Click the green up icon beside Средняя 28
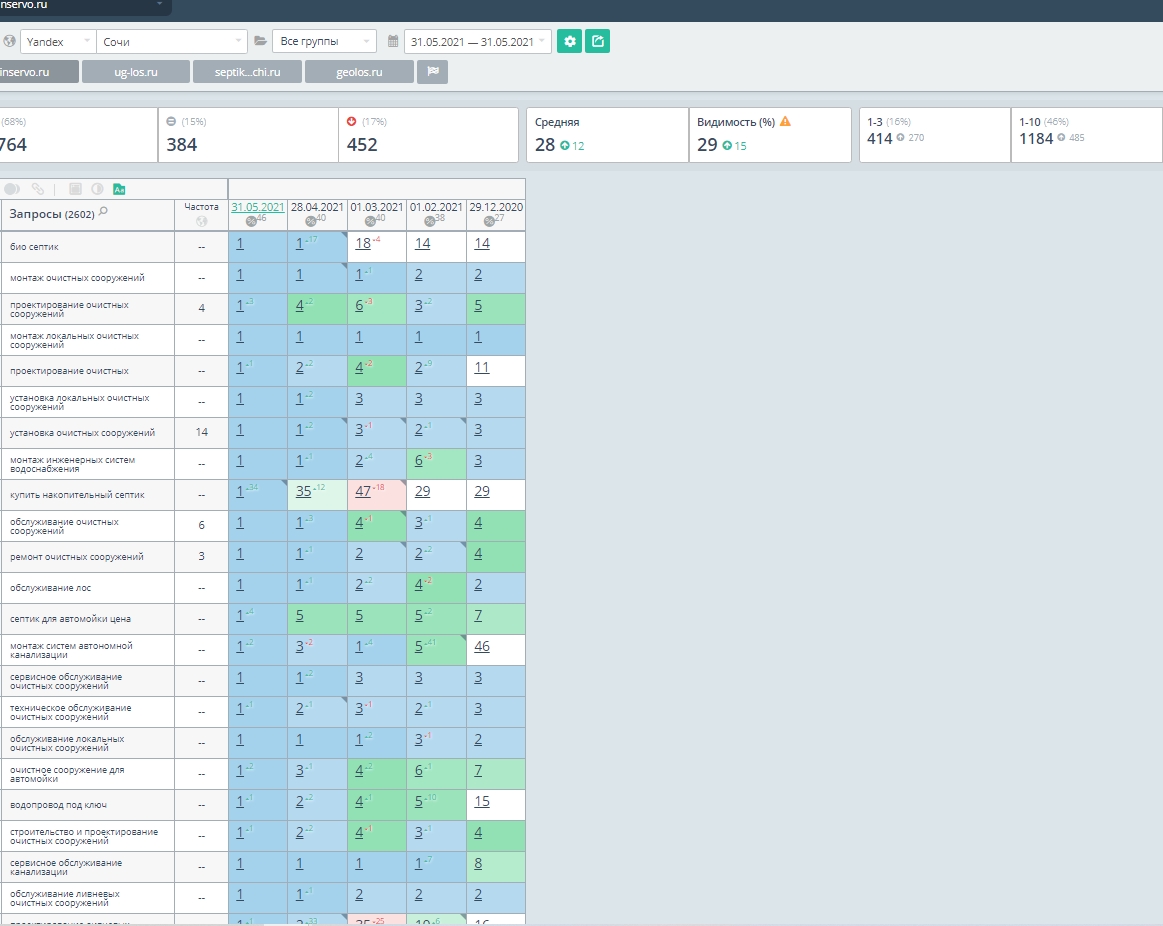 564,145
